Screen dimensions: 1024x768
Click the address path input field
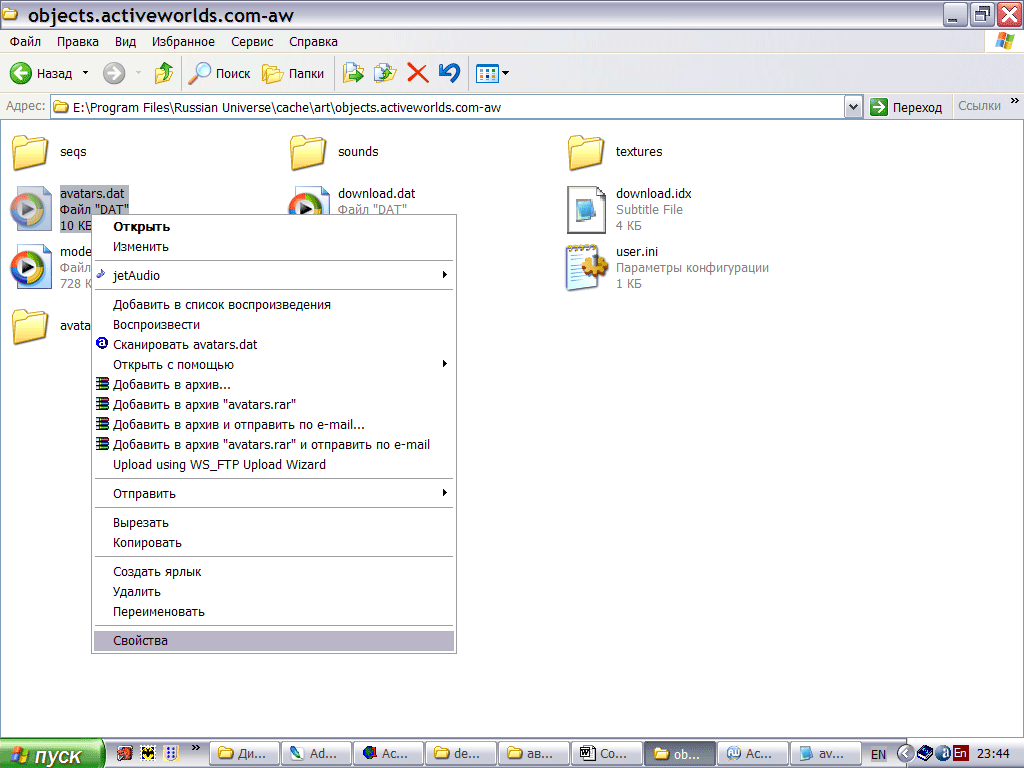447,107
